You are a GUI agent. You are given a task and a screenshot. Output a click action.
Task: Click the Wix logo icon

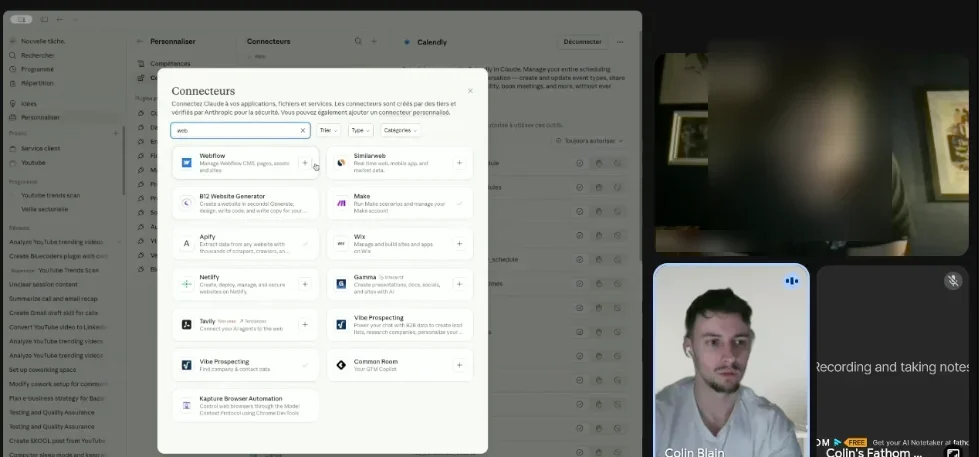[x=341, y=243]
